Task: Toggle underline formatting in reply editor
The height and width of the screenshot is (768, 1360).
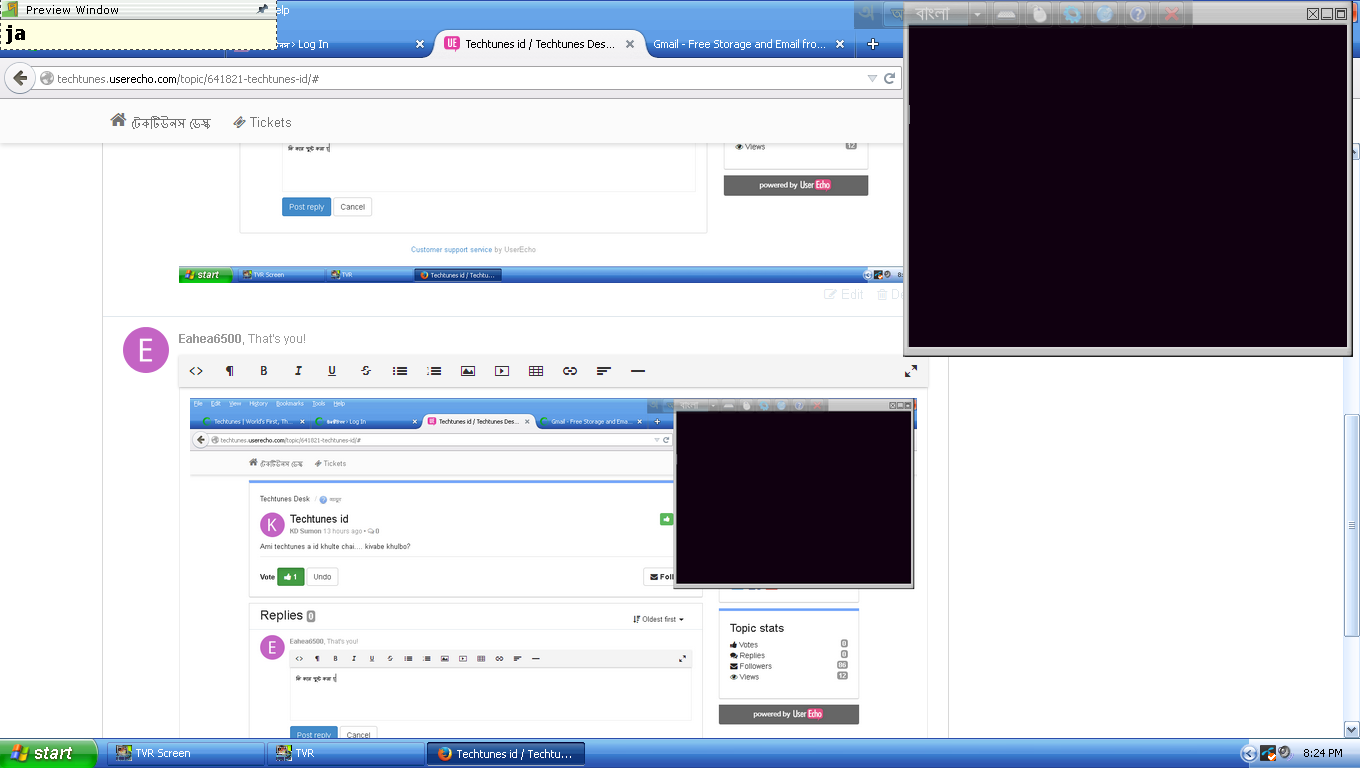Action: point(332,371)
